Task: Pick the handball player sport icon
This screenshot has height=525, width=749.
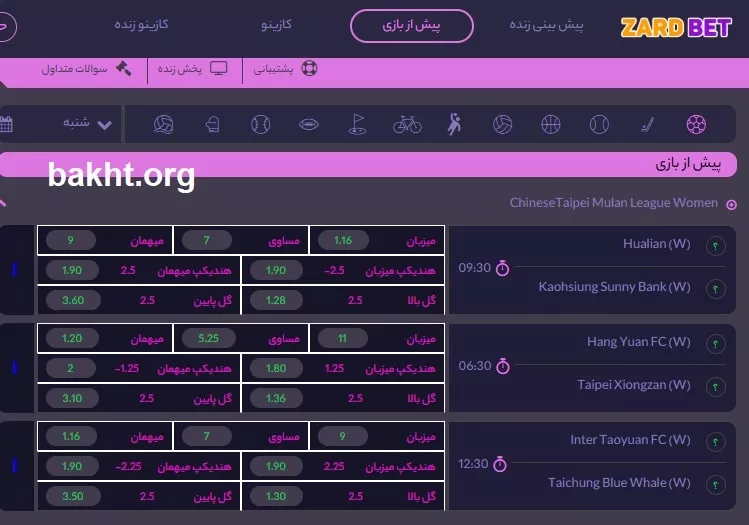Action: tap(455, 125)
